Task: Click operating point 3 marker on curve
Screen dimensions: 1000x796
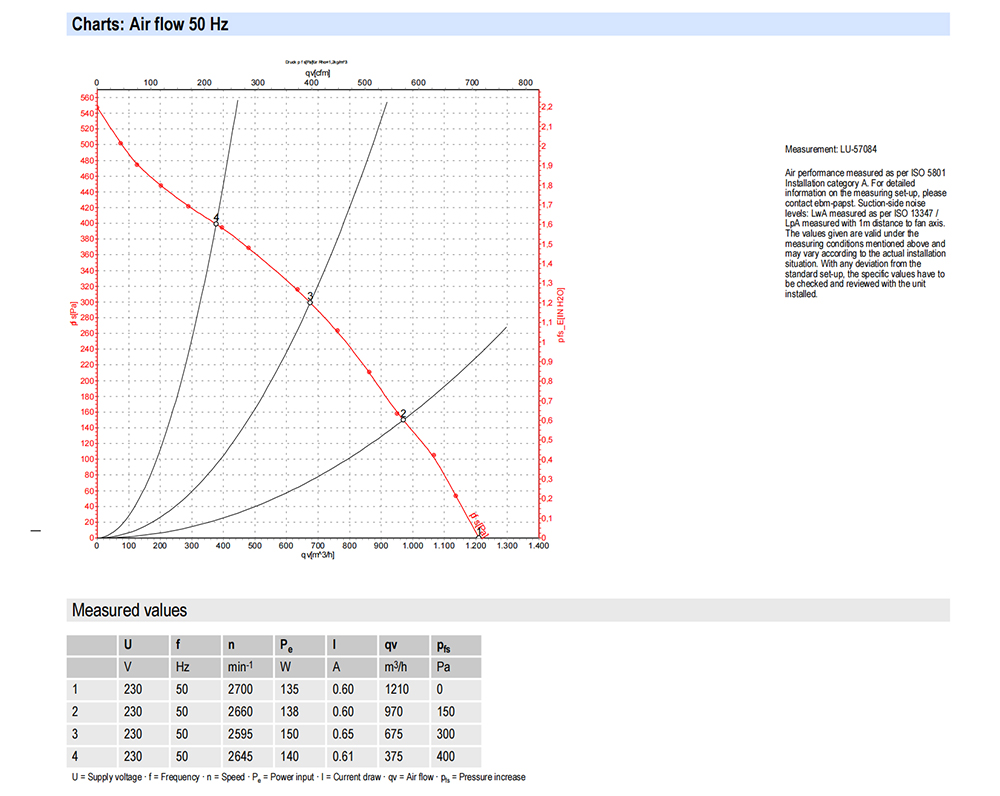Action: click(311, 302)
